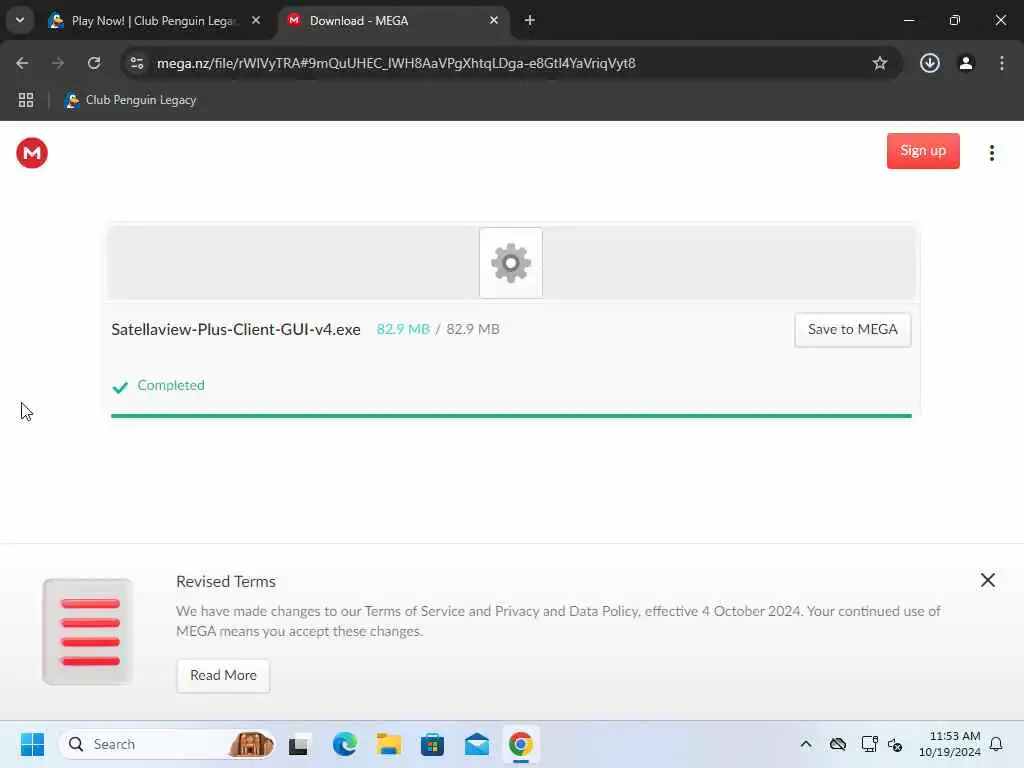Open Read More about revised terms

(x=223, y=675)
